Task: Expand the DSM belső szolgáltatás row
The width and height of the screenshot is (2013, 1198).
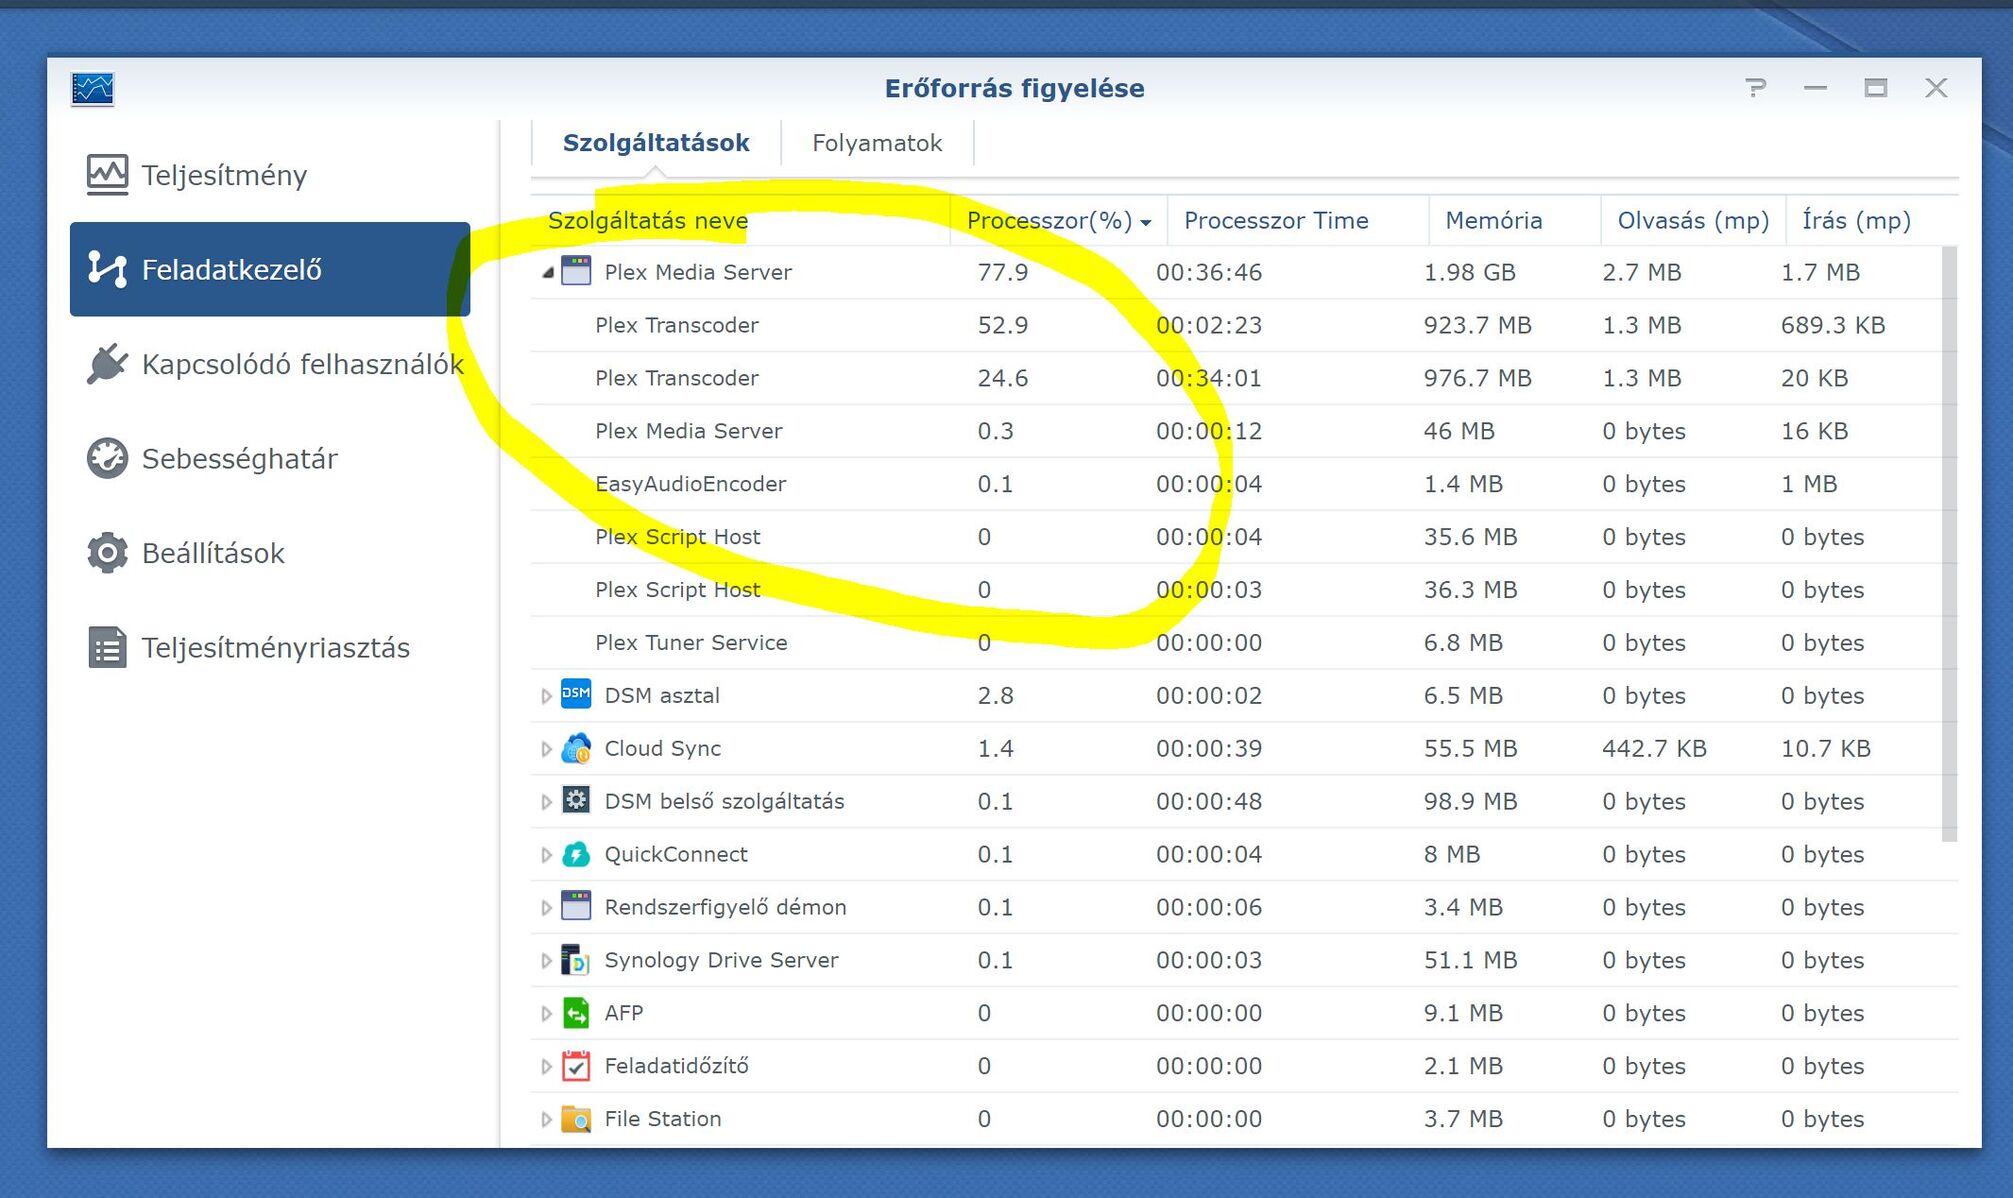Action: click(x=546, y=801)
